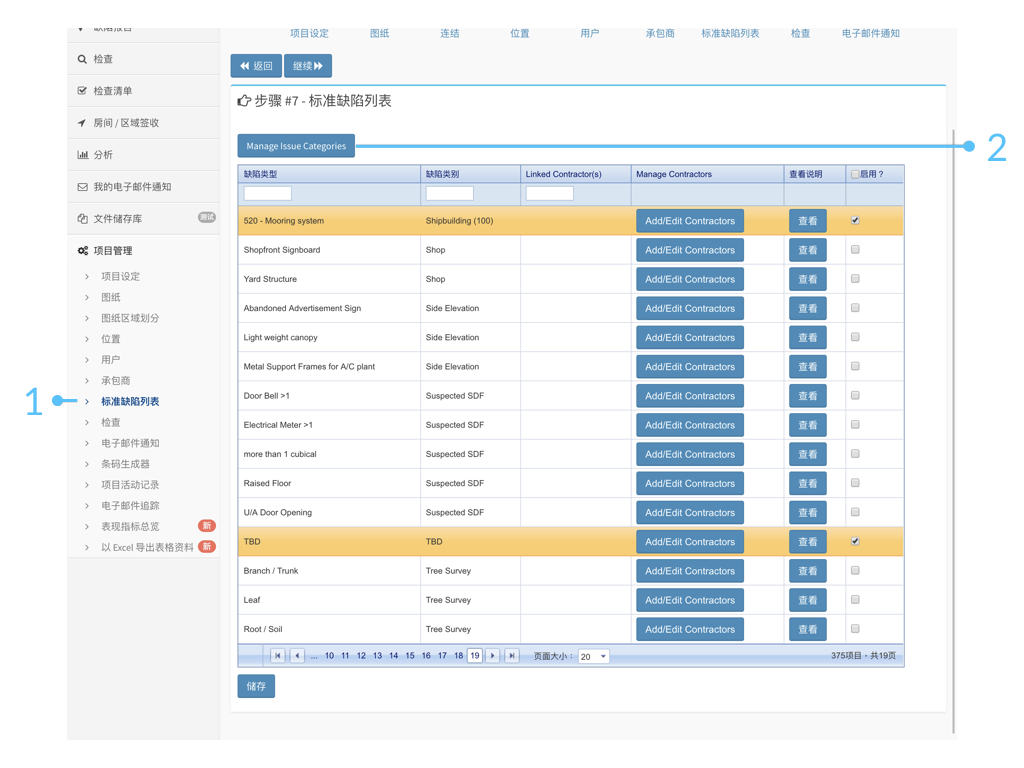Click 查看 for Door Bell >1 row
Viewport: 1024px width, 768px height.
[808, 396]
